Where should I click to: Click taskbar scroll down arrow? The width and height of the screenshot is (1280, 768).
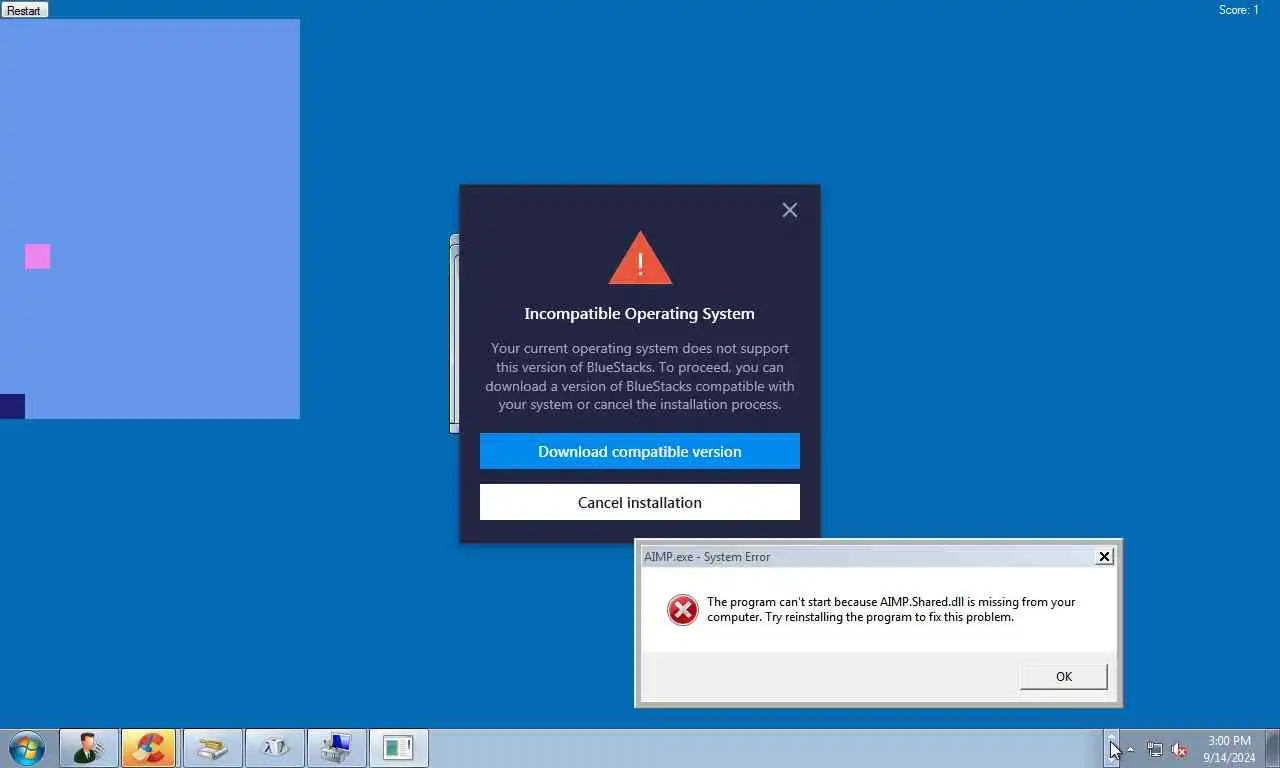click(1112, 761)
